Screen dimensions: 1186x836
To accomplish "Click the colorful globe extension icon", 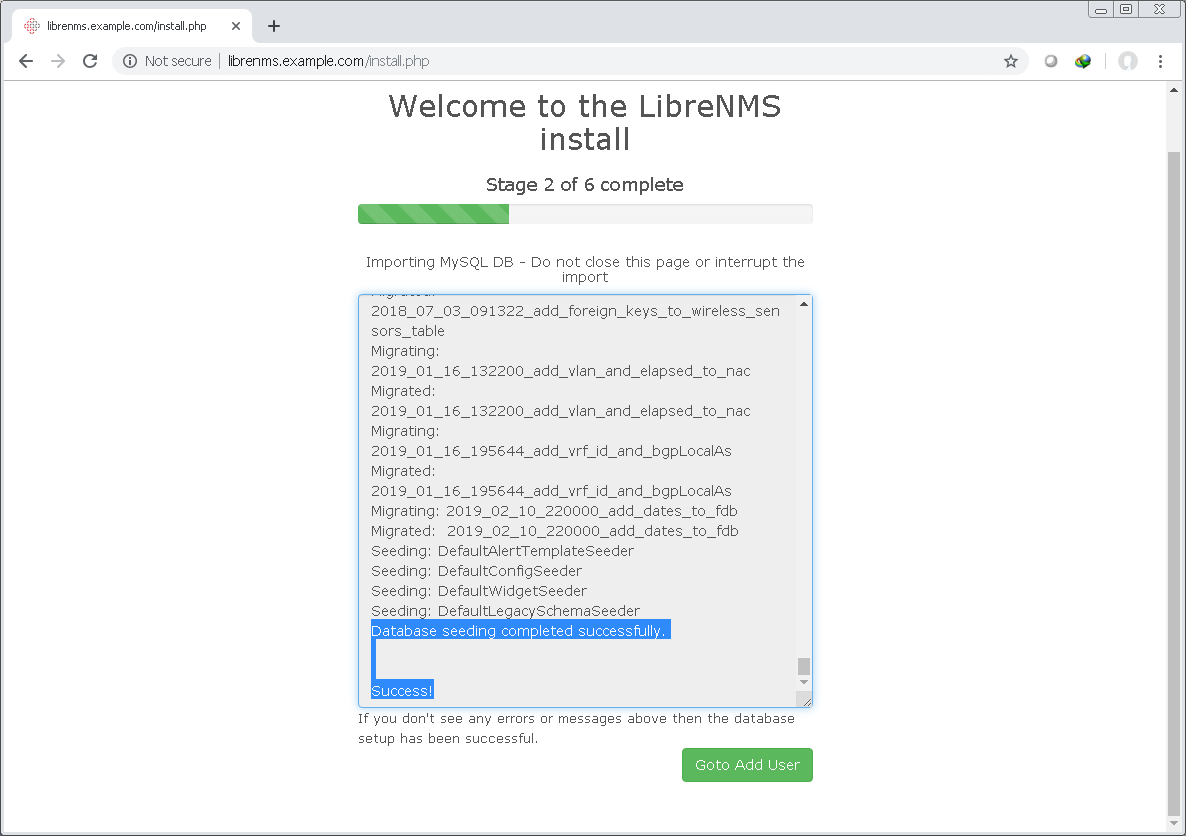I will 1083,61.
